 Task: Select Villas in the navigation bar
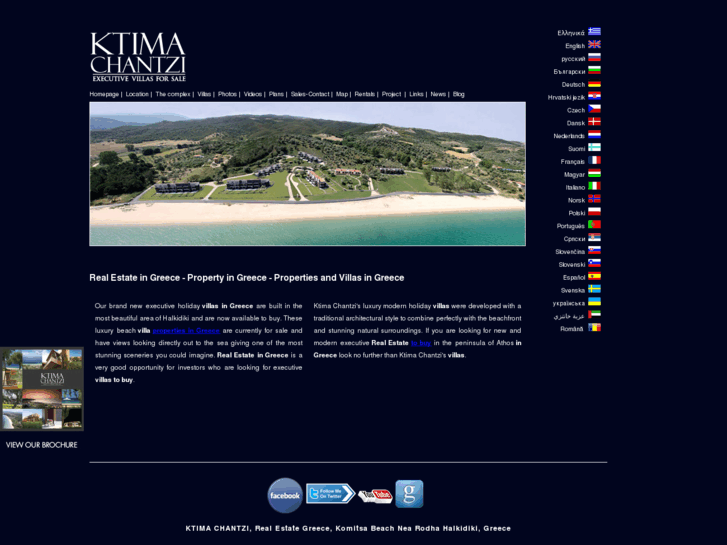[204, 94]
